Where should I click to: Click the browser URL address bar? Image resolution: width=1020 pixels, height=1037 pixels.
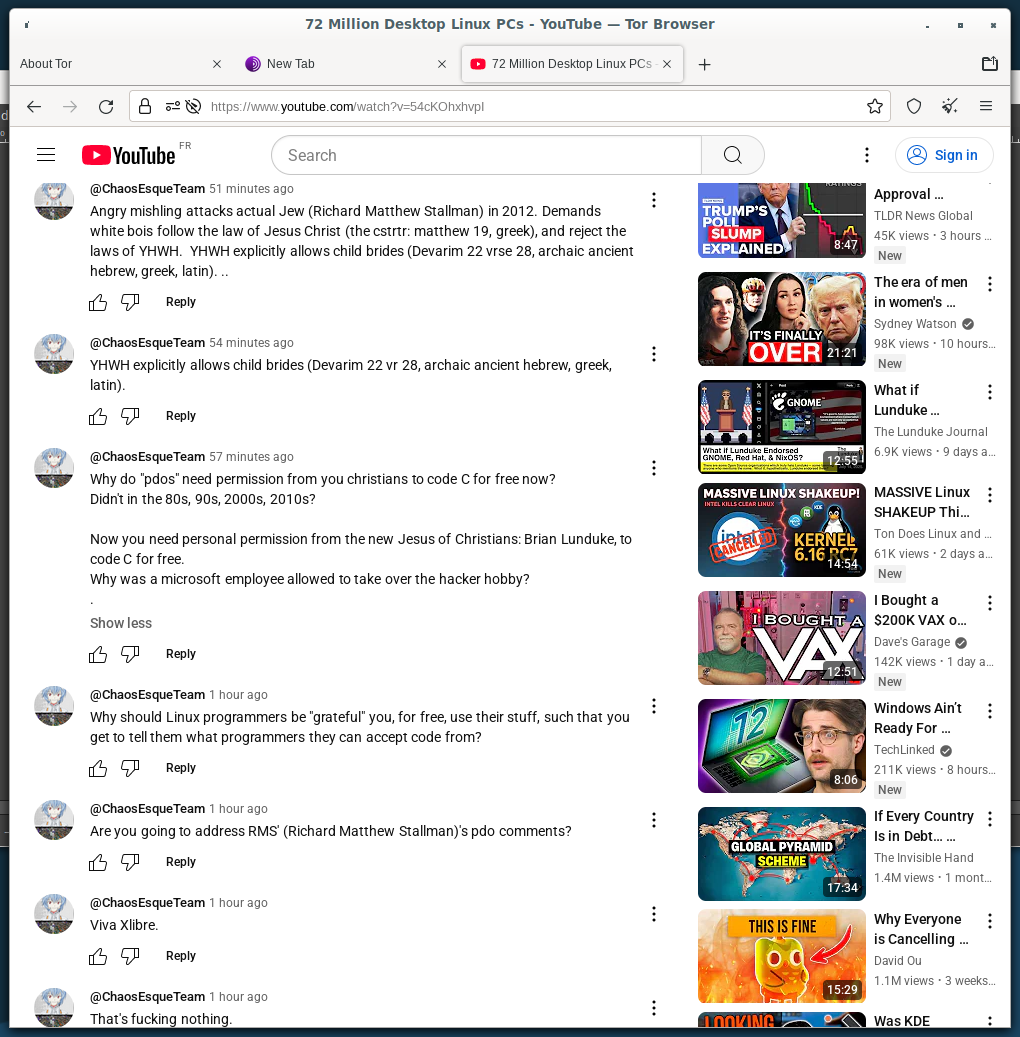(509, 106)
